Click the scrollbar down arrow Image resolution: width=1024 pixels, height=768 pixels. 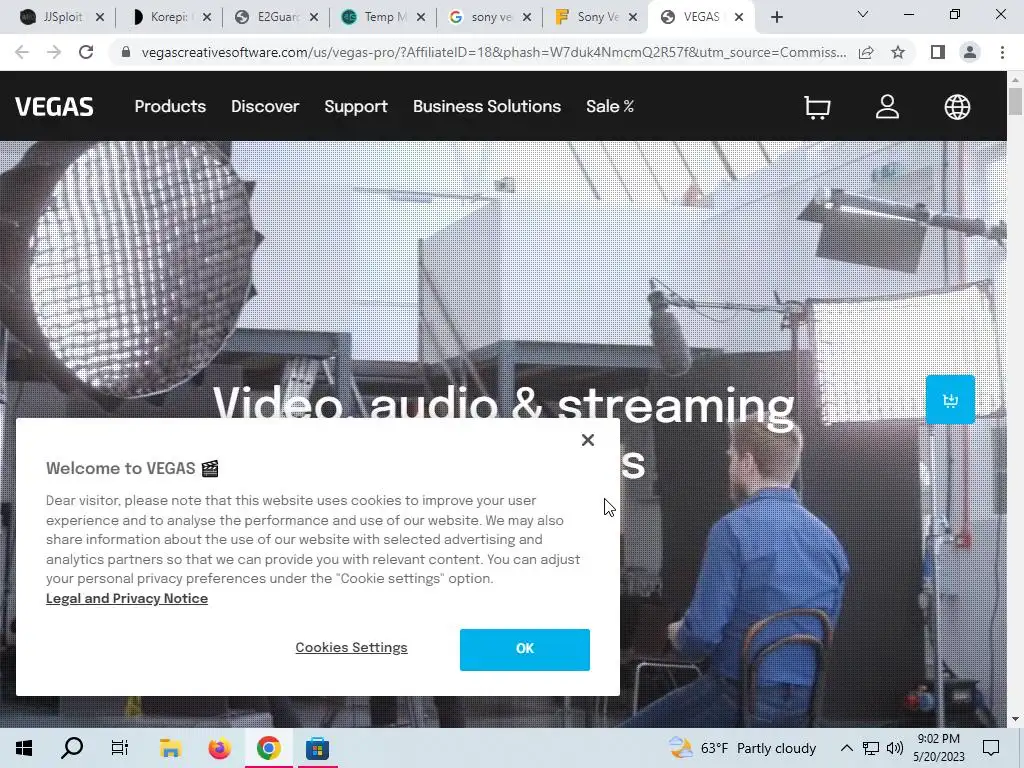pos(1015,720)
